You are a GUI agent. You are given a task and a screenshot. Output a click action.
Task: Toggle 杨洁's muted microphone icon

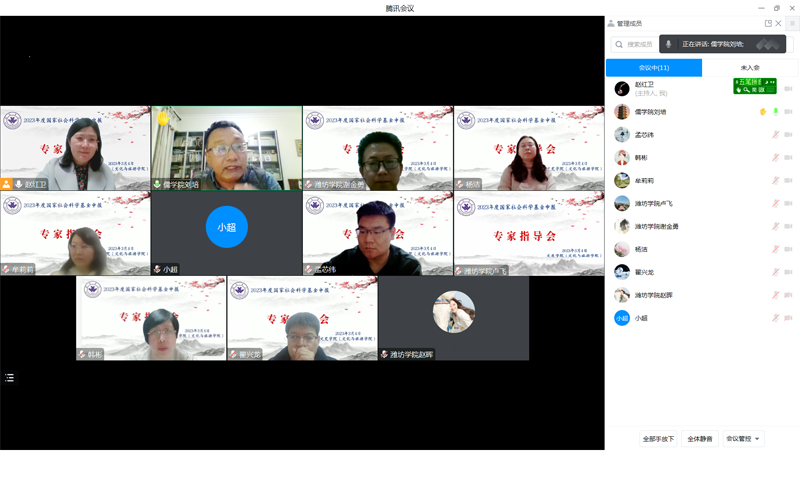click(x=776, y=249)
